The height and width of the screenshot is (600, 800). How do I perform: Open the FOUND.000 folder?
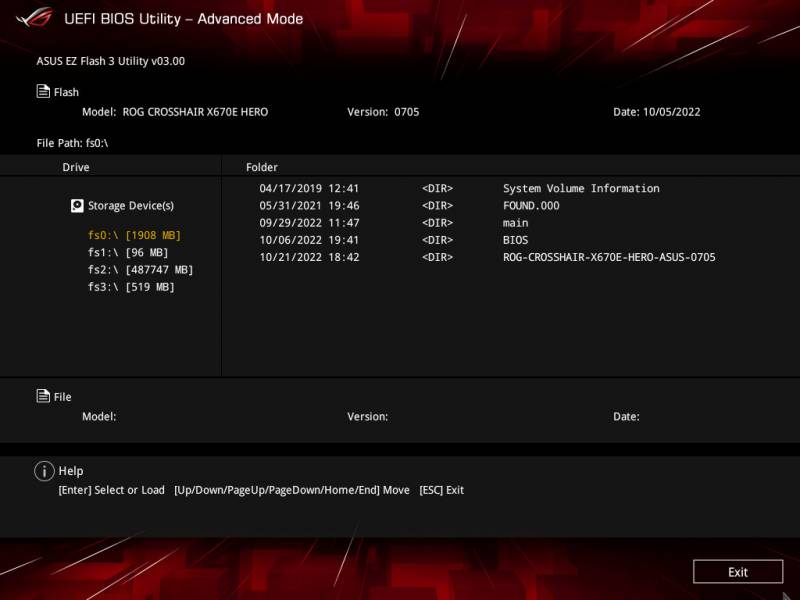[530, 206]
